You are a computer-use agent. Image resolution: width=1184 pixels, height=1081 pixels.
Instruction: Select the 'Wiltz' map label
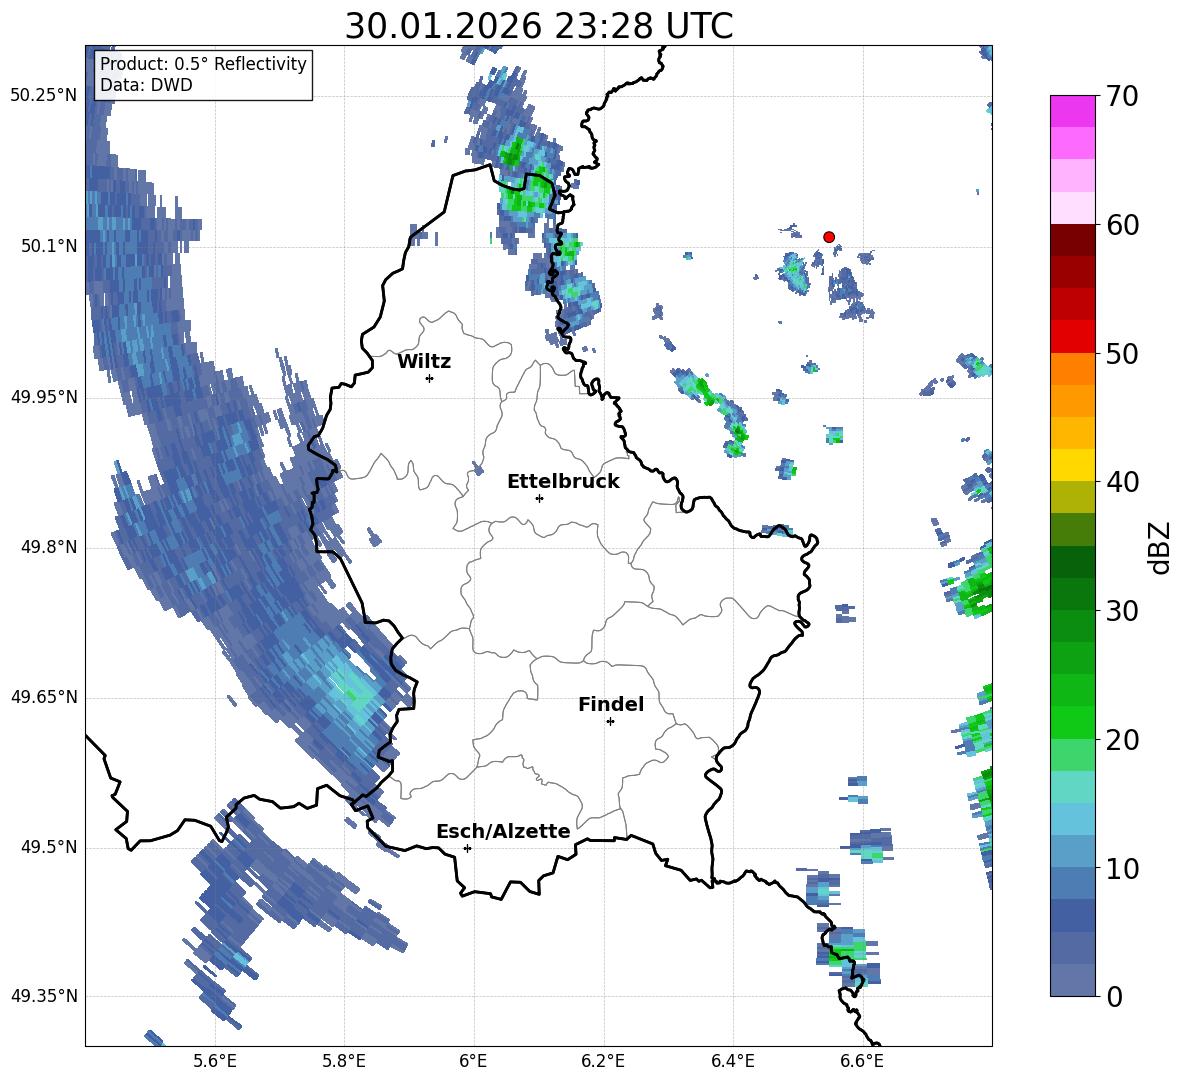coord(424,362)
